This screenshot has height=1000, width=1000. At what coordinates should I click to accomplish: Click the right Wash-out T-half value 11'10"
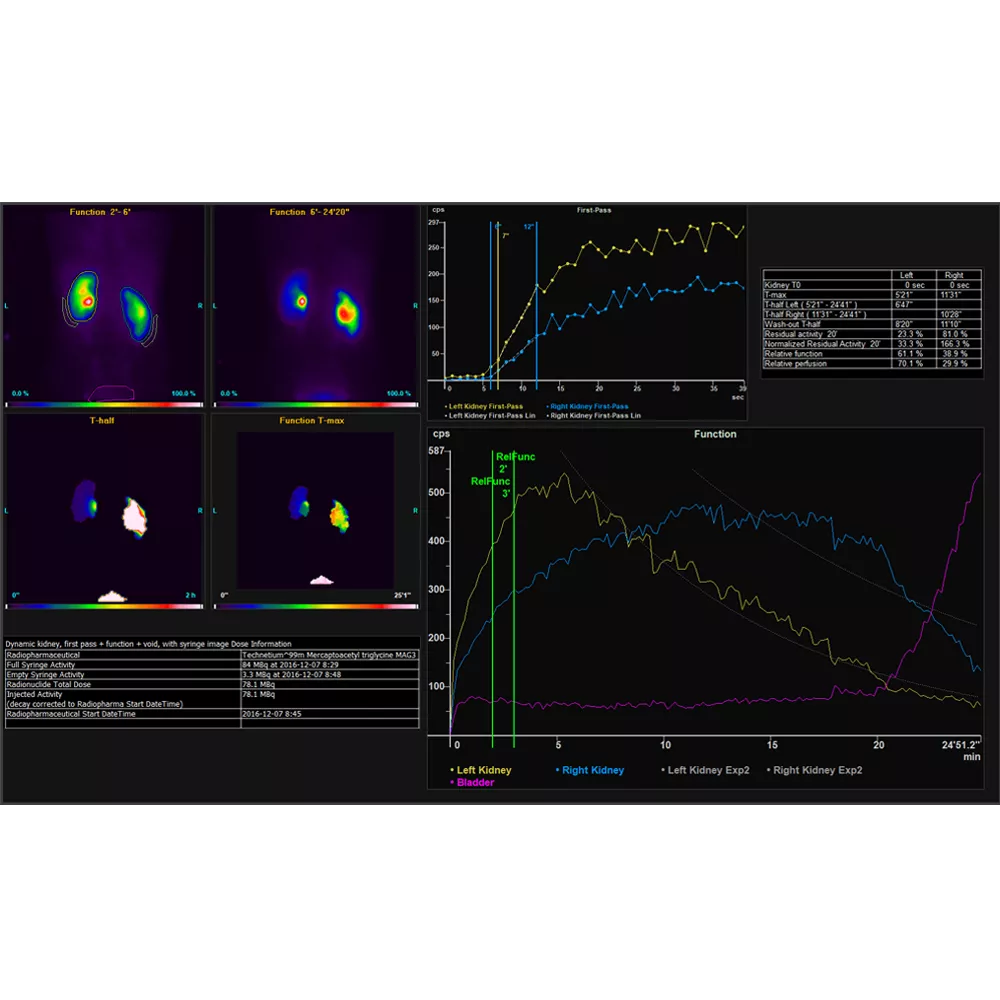(x=951, y=324)
